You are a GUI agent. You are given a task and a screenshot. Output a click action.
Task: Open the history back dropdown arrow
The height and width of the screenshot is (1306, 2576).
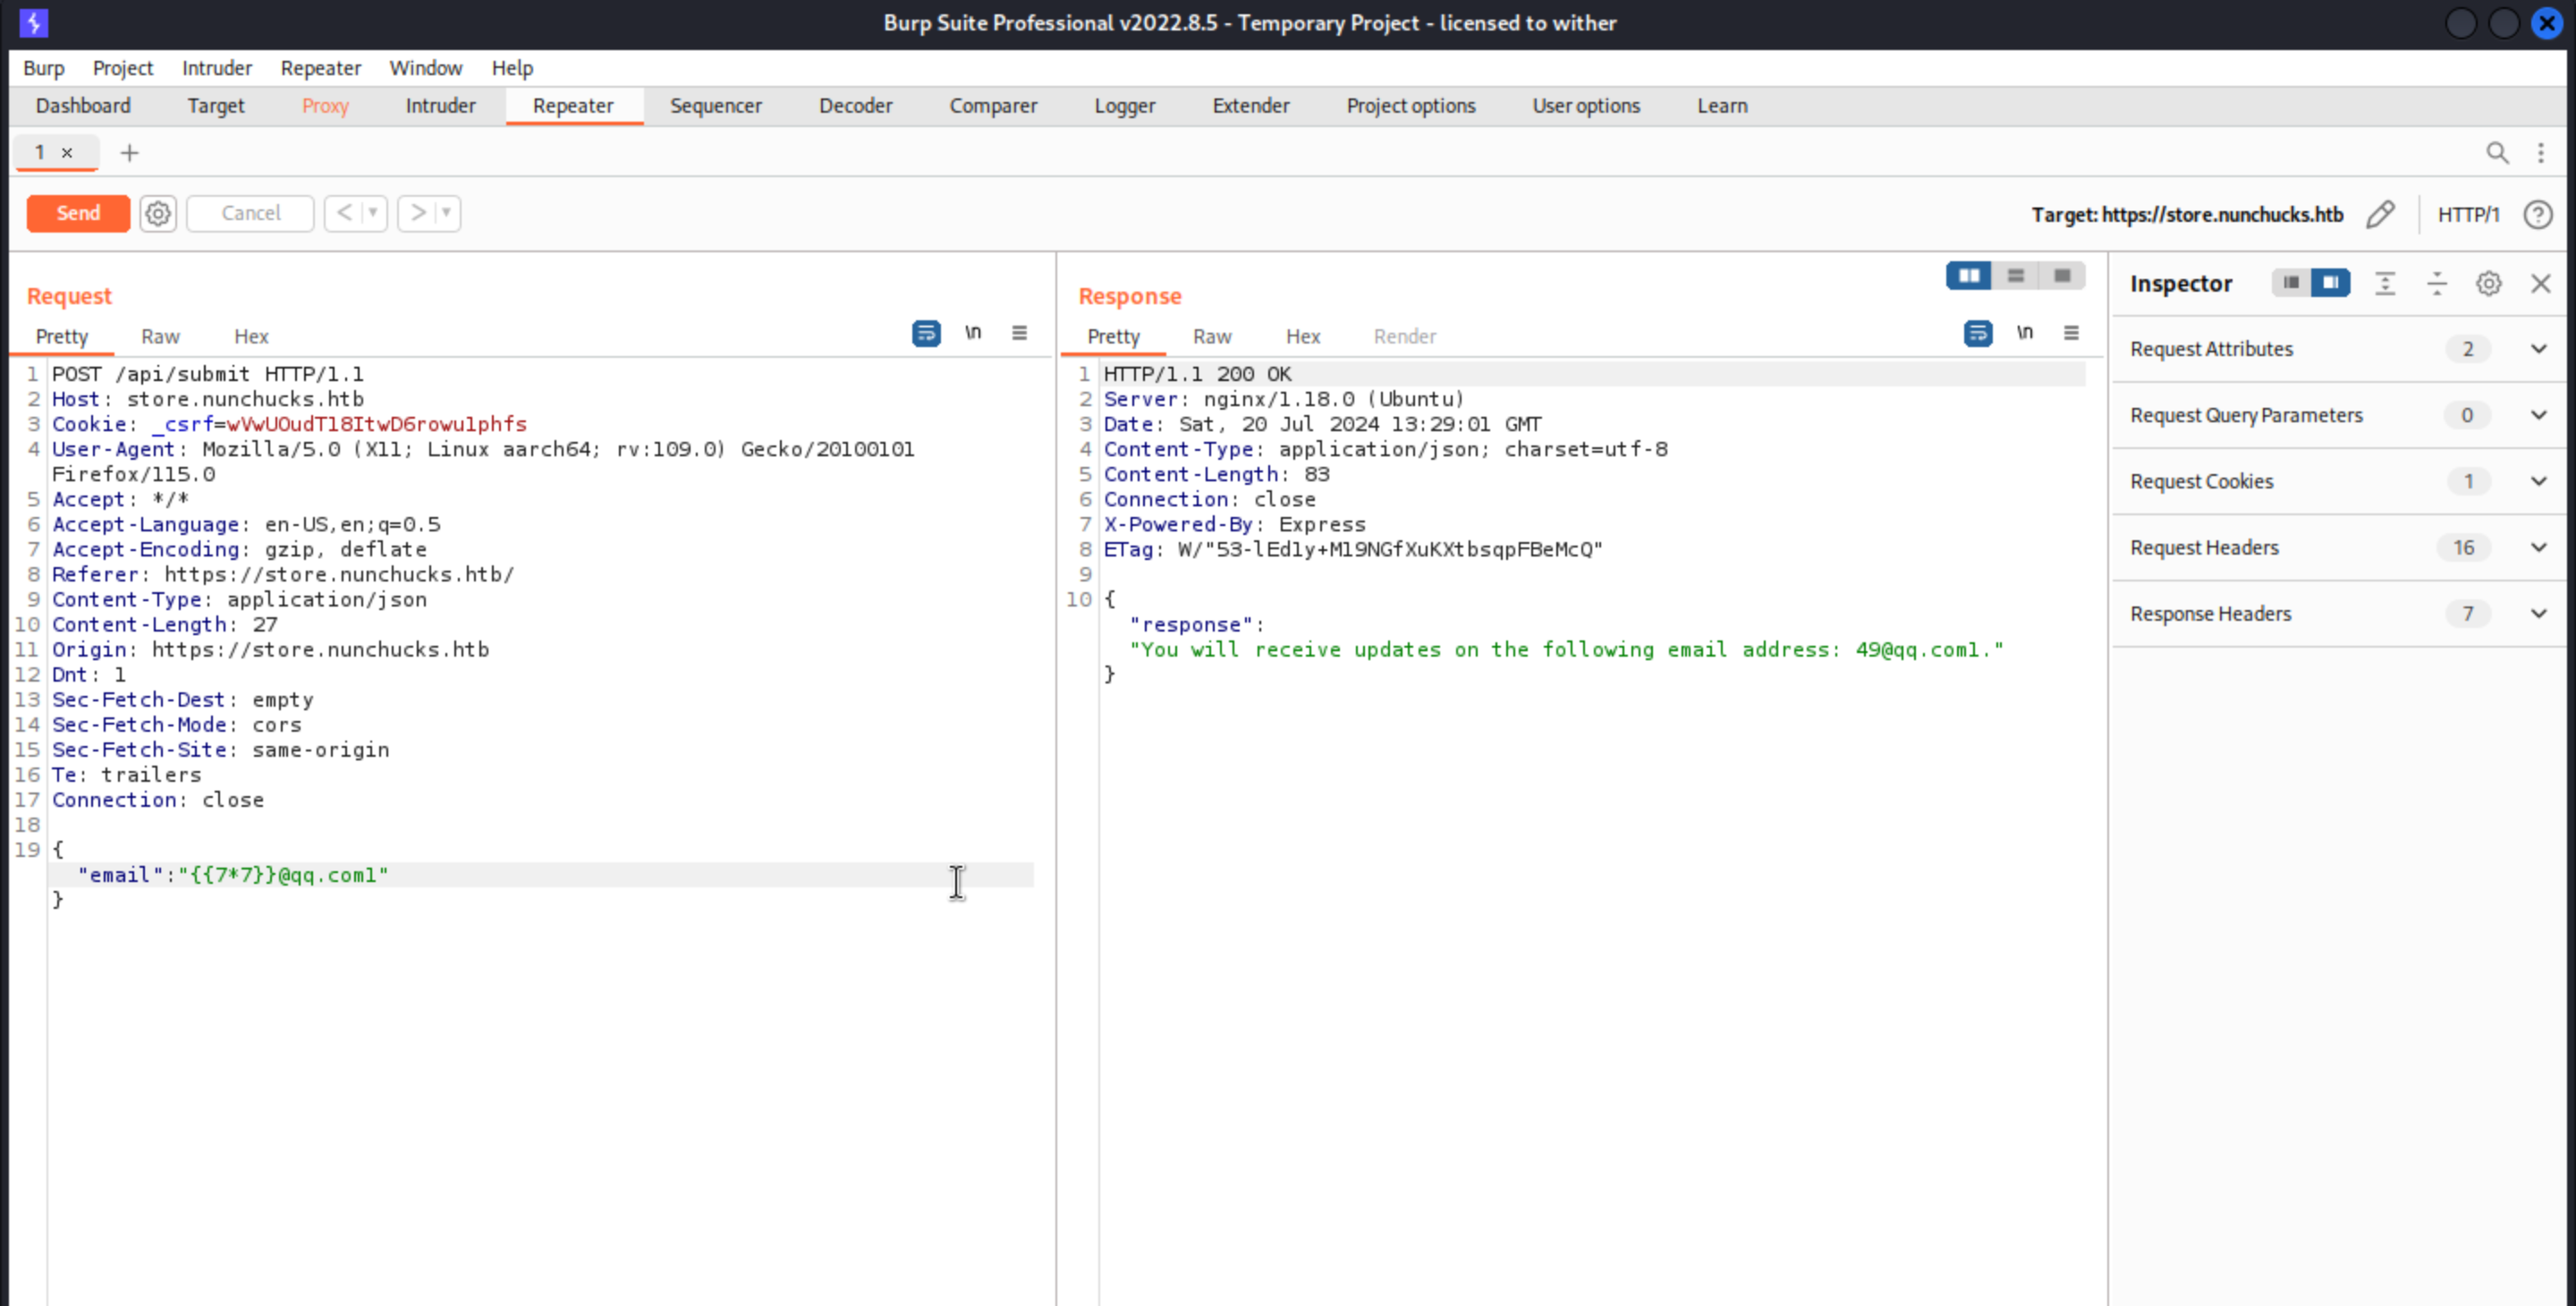[x=372, y=213]
